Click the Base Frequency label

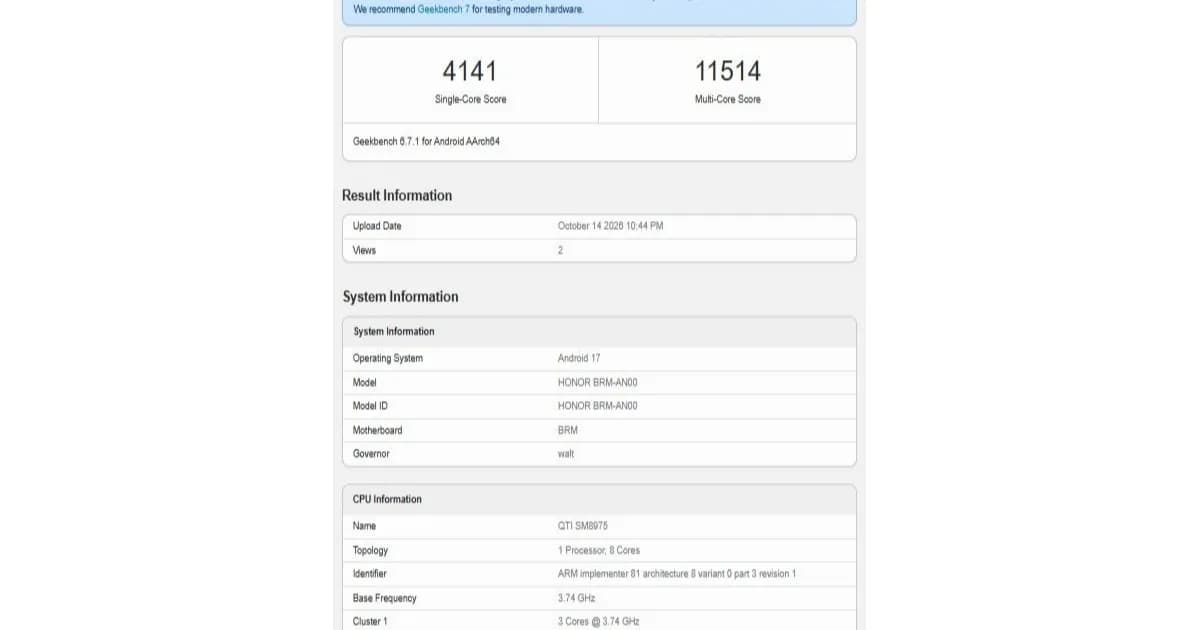pyautogui.click(x=385, y=598)
